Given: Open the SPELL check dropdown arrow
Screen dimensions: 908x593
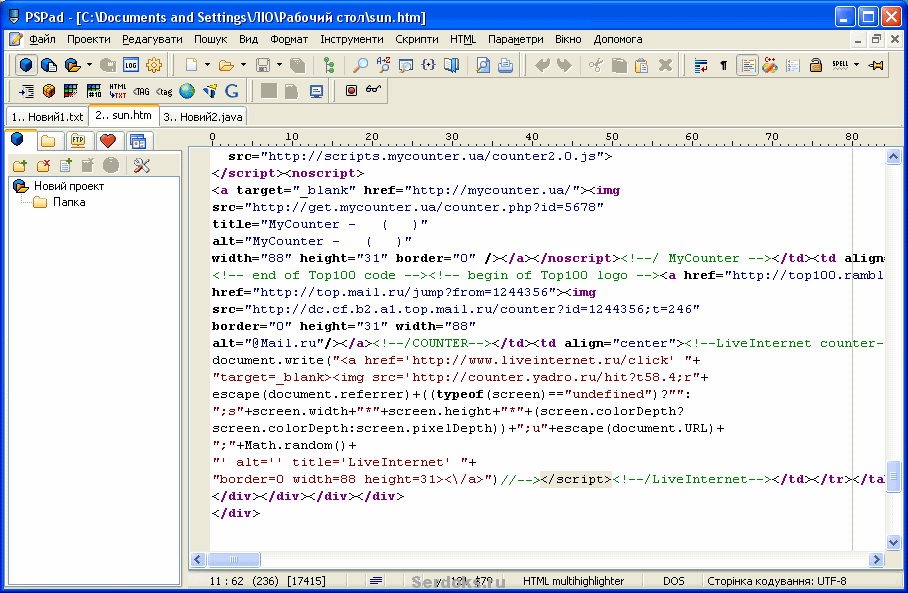Looking at the screenshot, I should [856, 65].
